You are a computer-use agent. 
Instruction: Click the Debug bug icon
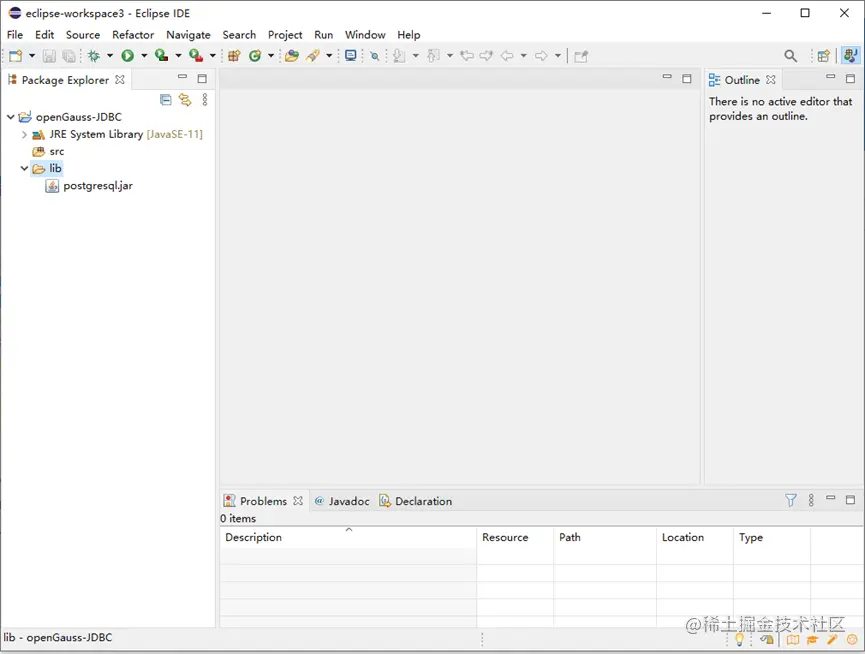94,56
